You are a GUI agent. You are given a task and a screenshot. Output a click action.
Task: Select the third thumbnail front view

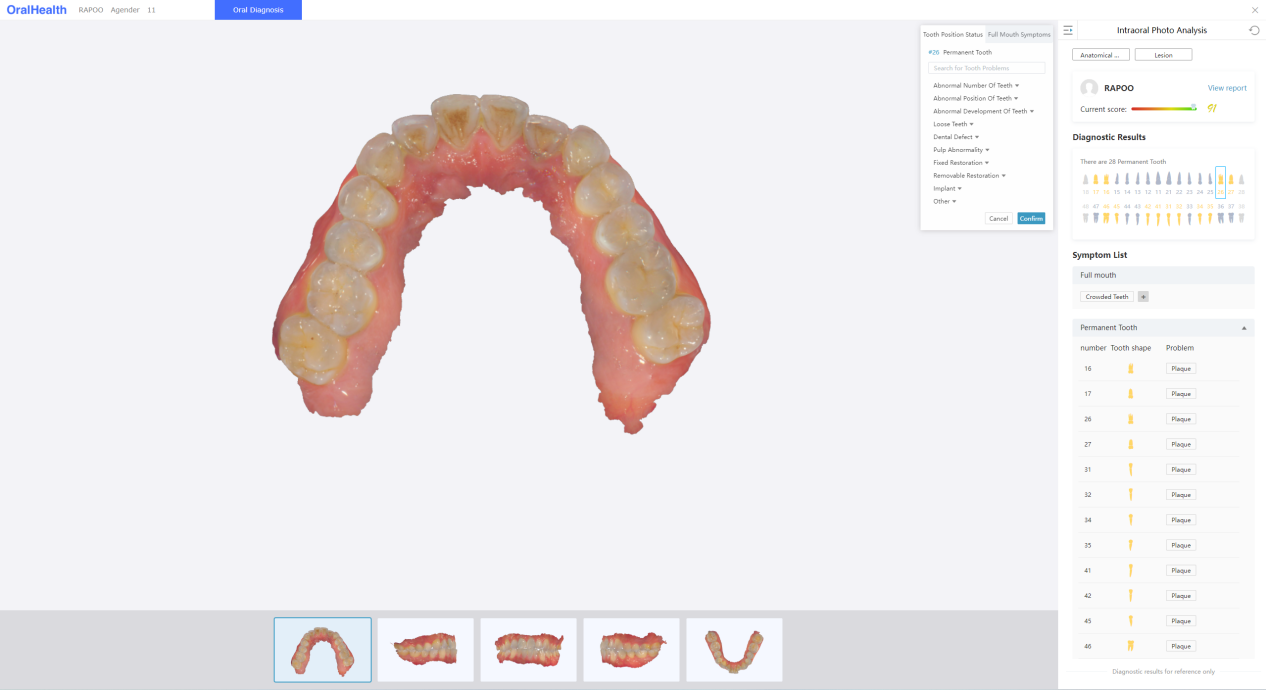pyautogui.click(x=528, y=650)
